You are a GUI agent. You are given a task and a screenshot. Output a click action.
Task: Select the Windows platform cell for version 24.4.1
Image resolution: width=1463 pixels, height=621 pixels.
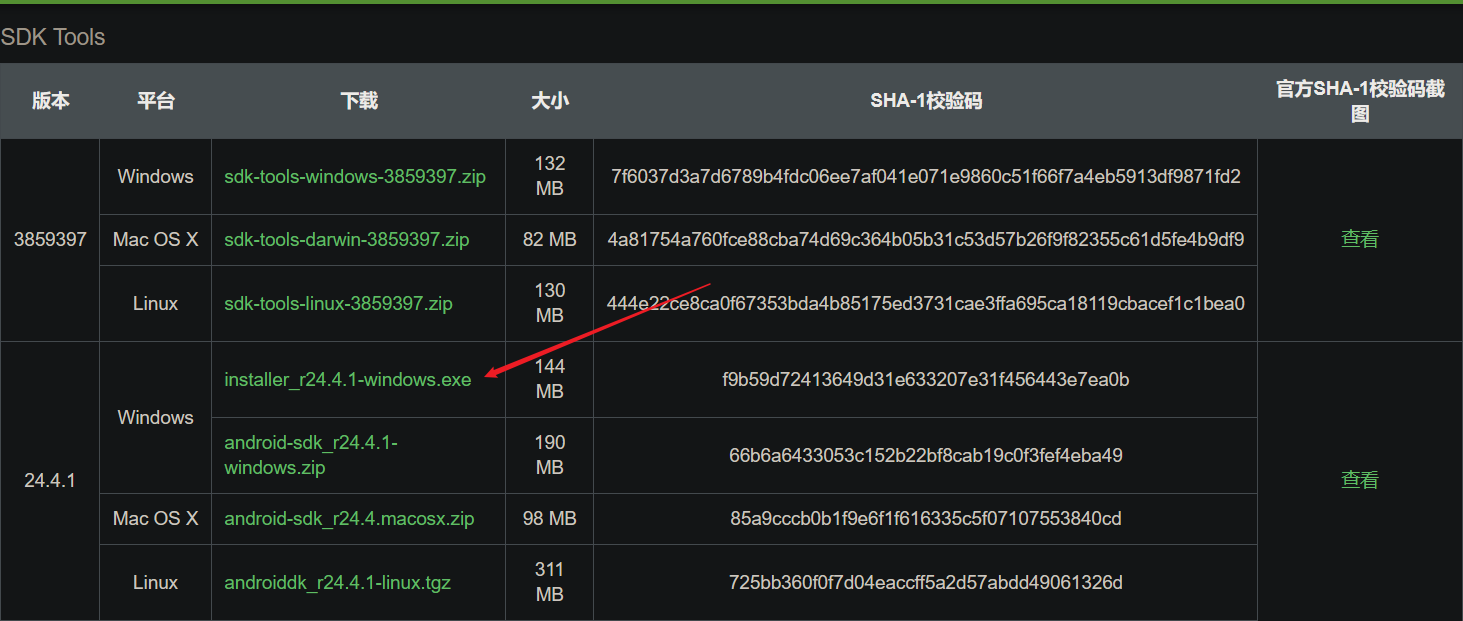(155, 418)
